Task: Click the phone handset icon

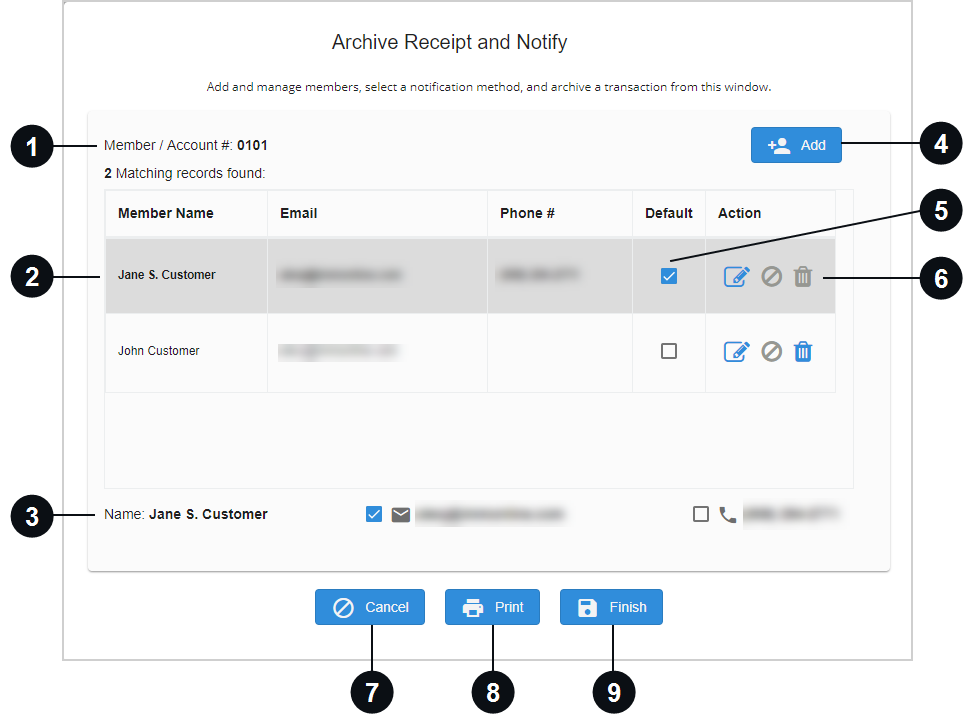Action: pos(727,514)
